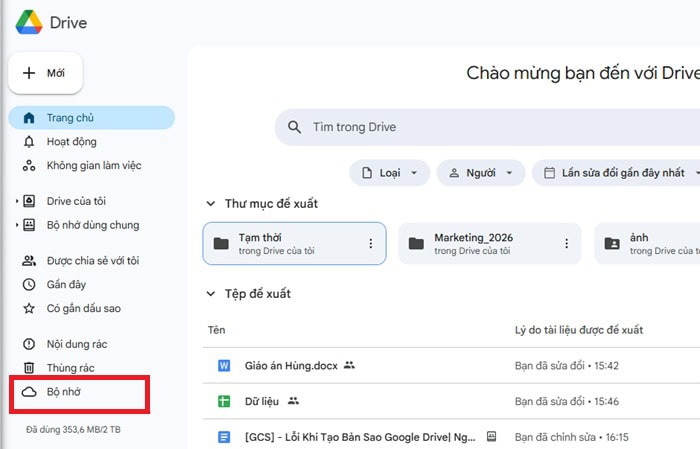Open the Giáo án Hùng.docx file
This screenshot has height=449, width=700.
click(x=289, y=366)
